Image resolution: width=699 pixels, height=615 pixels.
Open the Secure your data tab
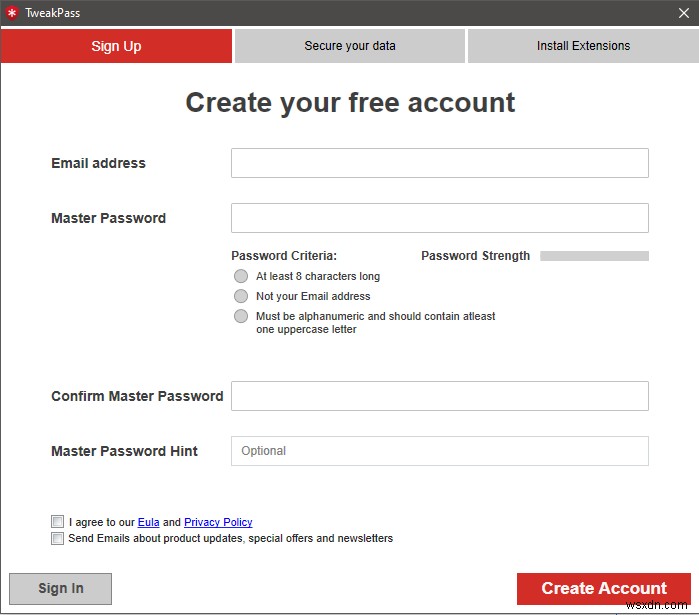pos(350,46)
